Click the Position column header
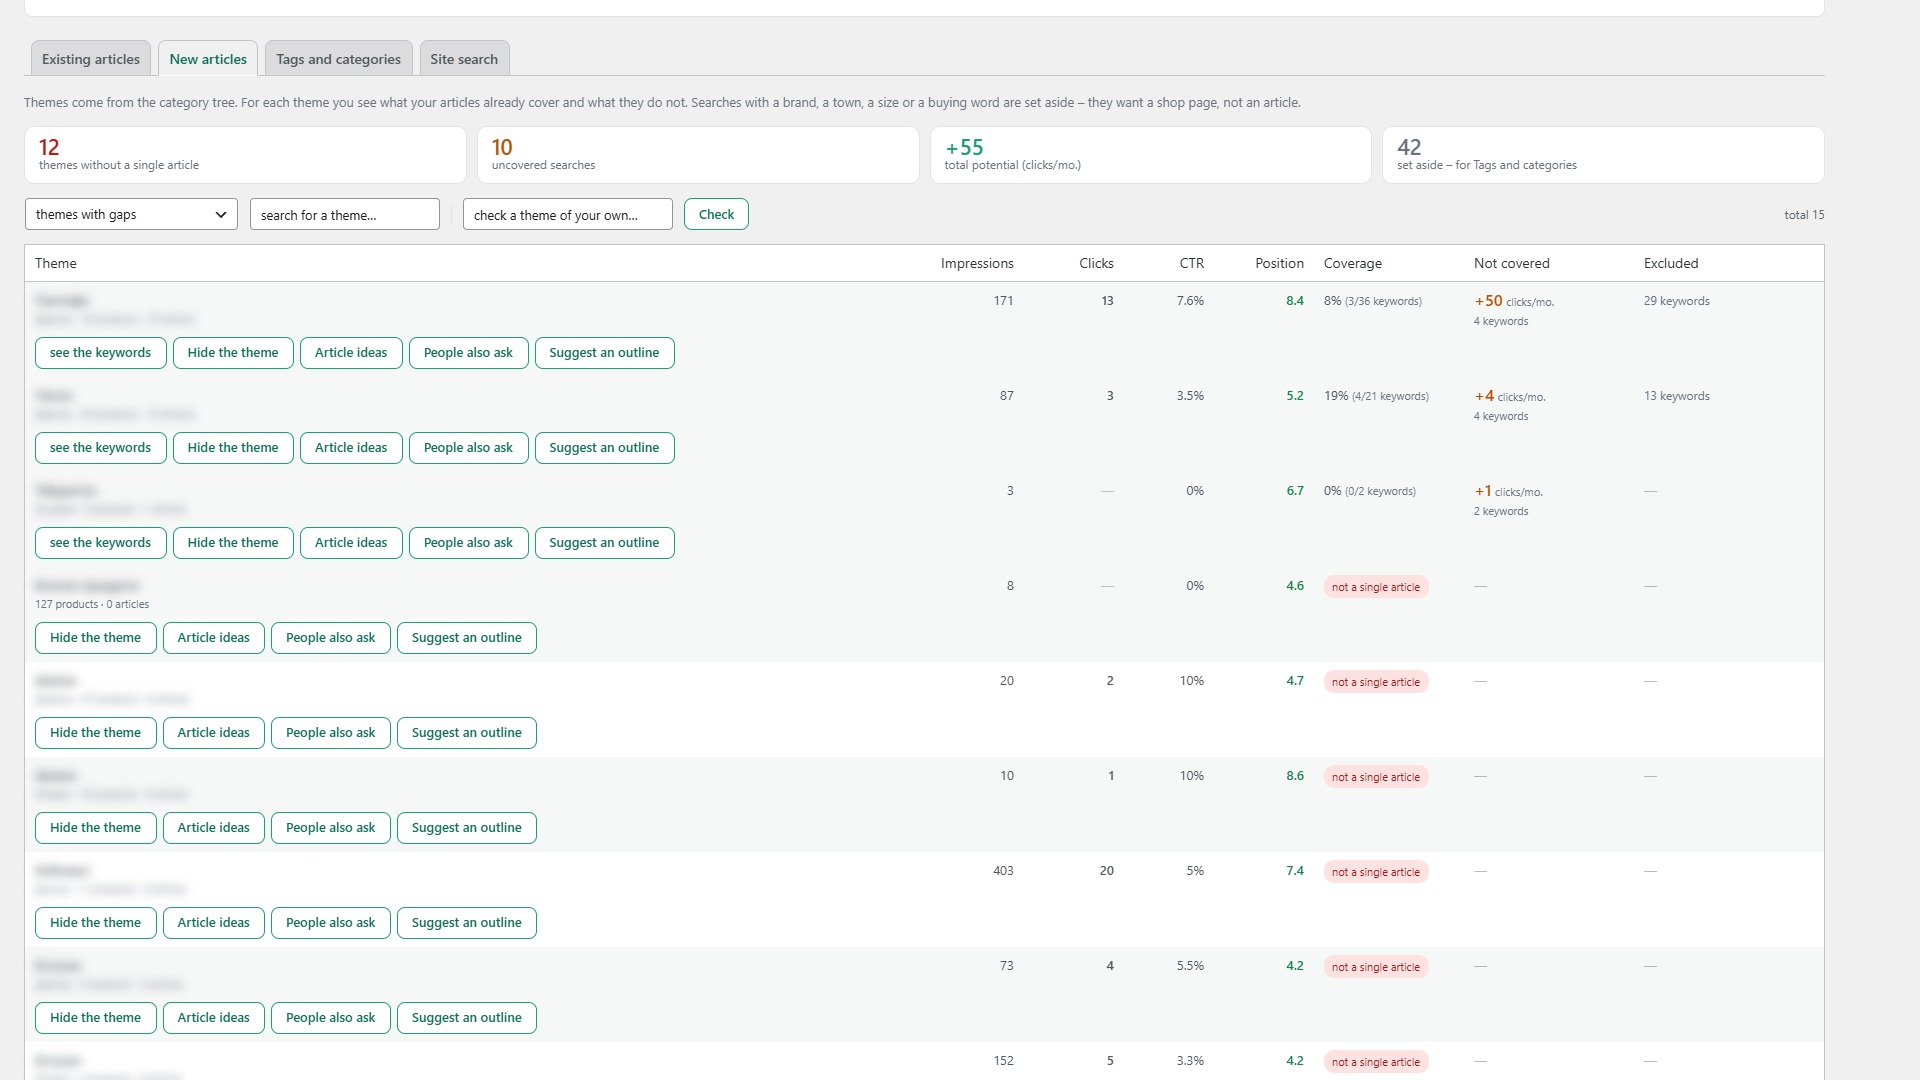This screenshot has height=1080, width=1920. [1279, 263]
